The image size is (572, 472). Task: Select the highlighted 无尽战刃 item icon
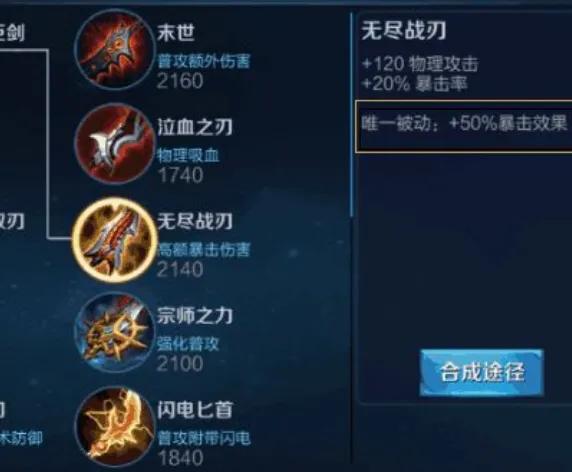pyautogui.click(x=115, y=239)
